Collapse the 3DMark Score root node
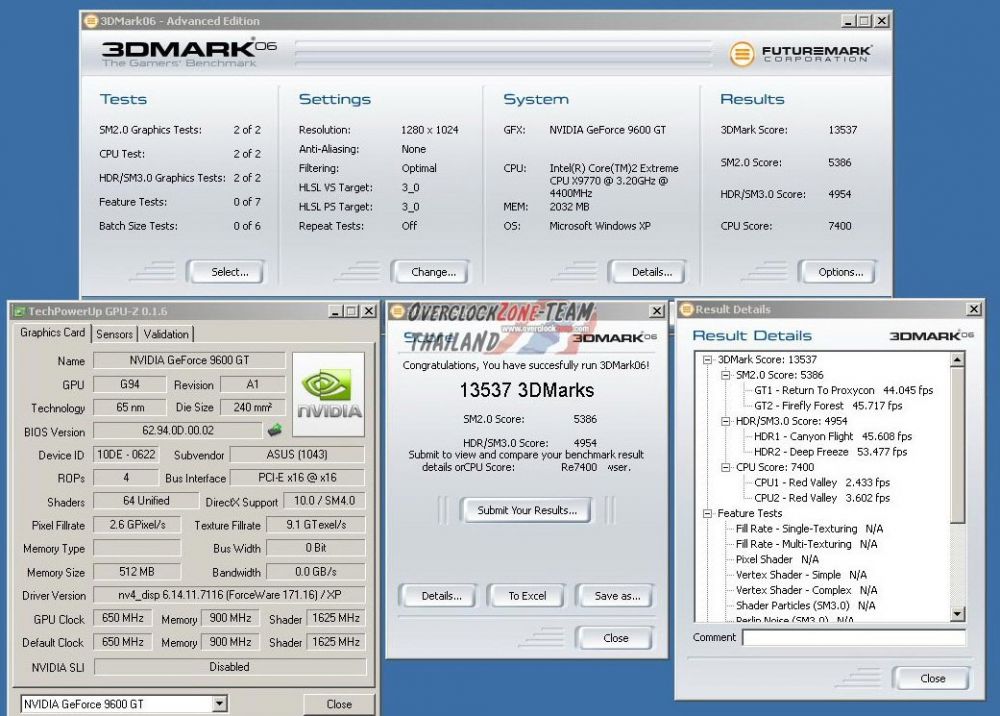 tap(707, 360)
